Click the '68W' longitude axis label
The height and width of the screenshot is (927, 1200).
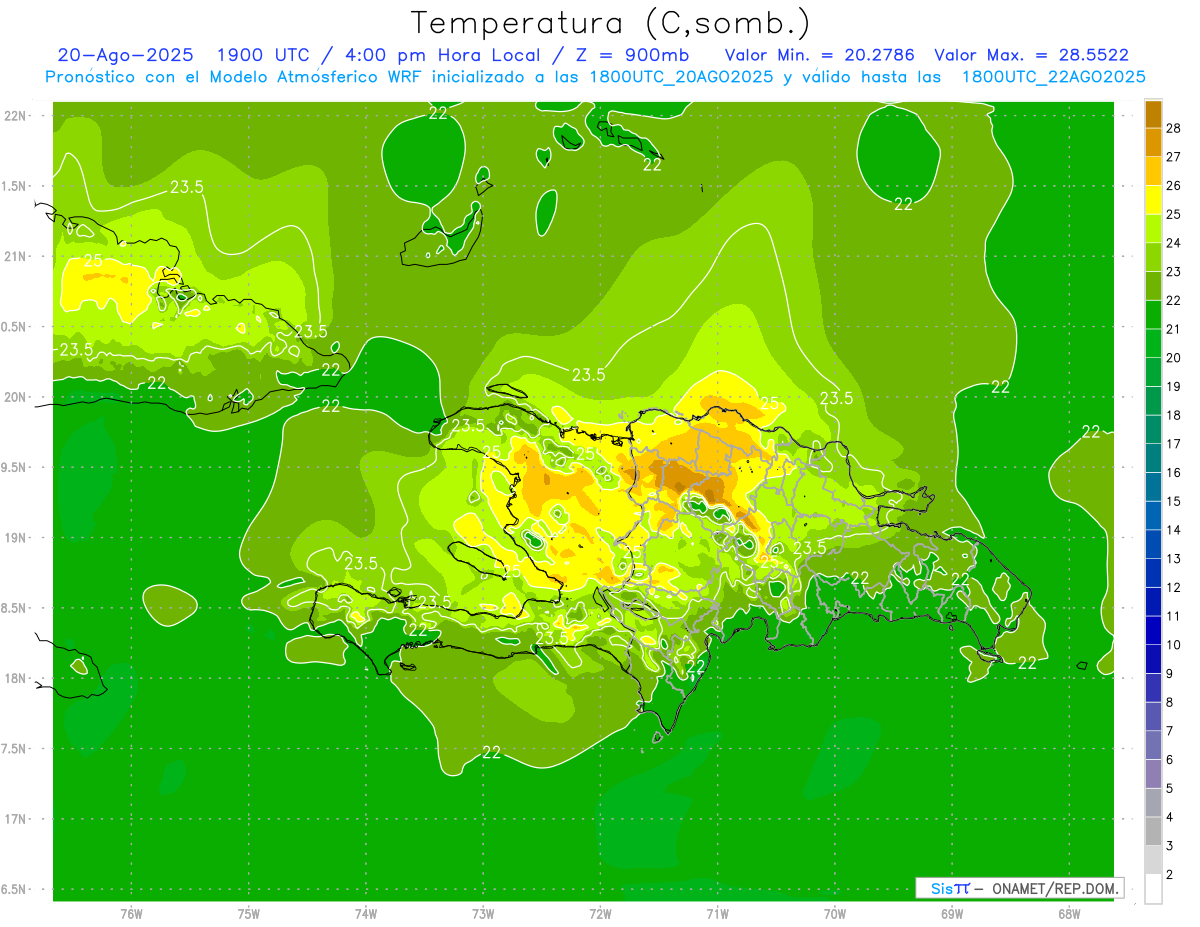click(x=1069, y=914)
